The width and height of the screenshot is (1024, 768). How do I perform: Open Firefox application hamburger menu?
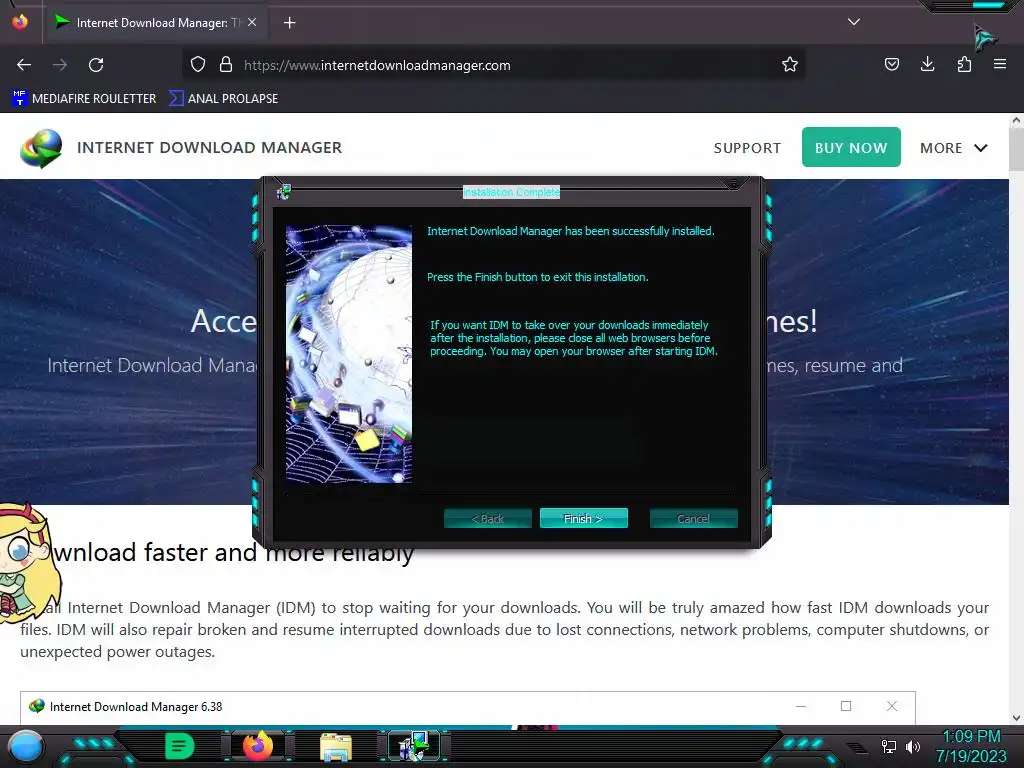(x=1000, y=65)
